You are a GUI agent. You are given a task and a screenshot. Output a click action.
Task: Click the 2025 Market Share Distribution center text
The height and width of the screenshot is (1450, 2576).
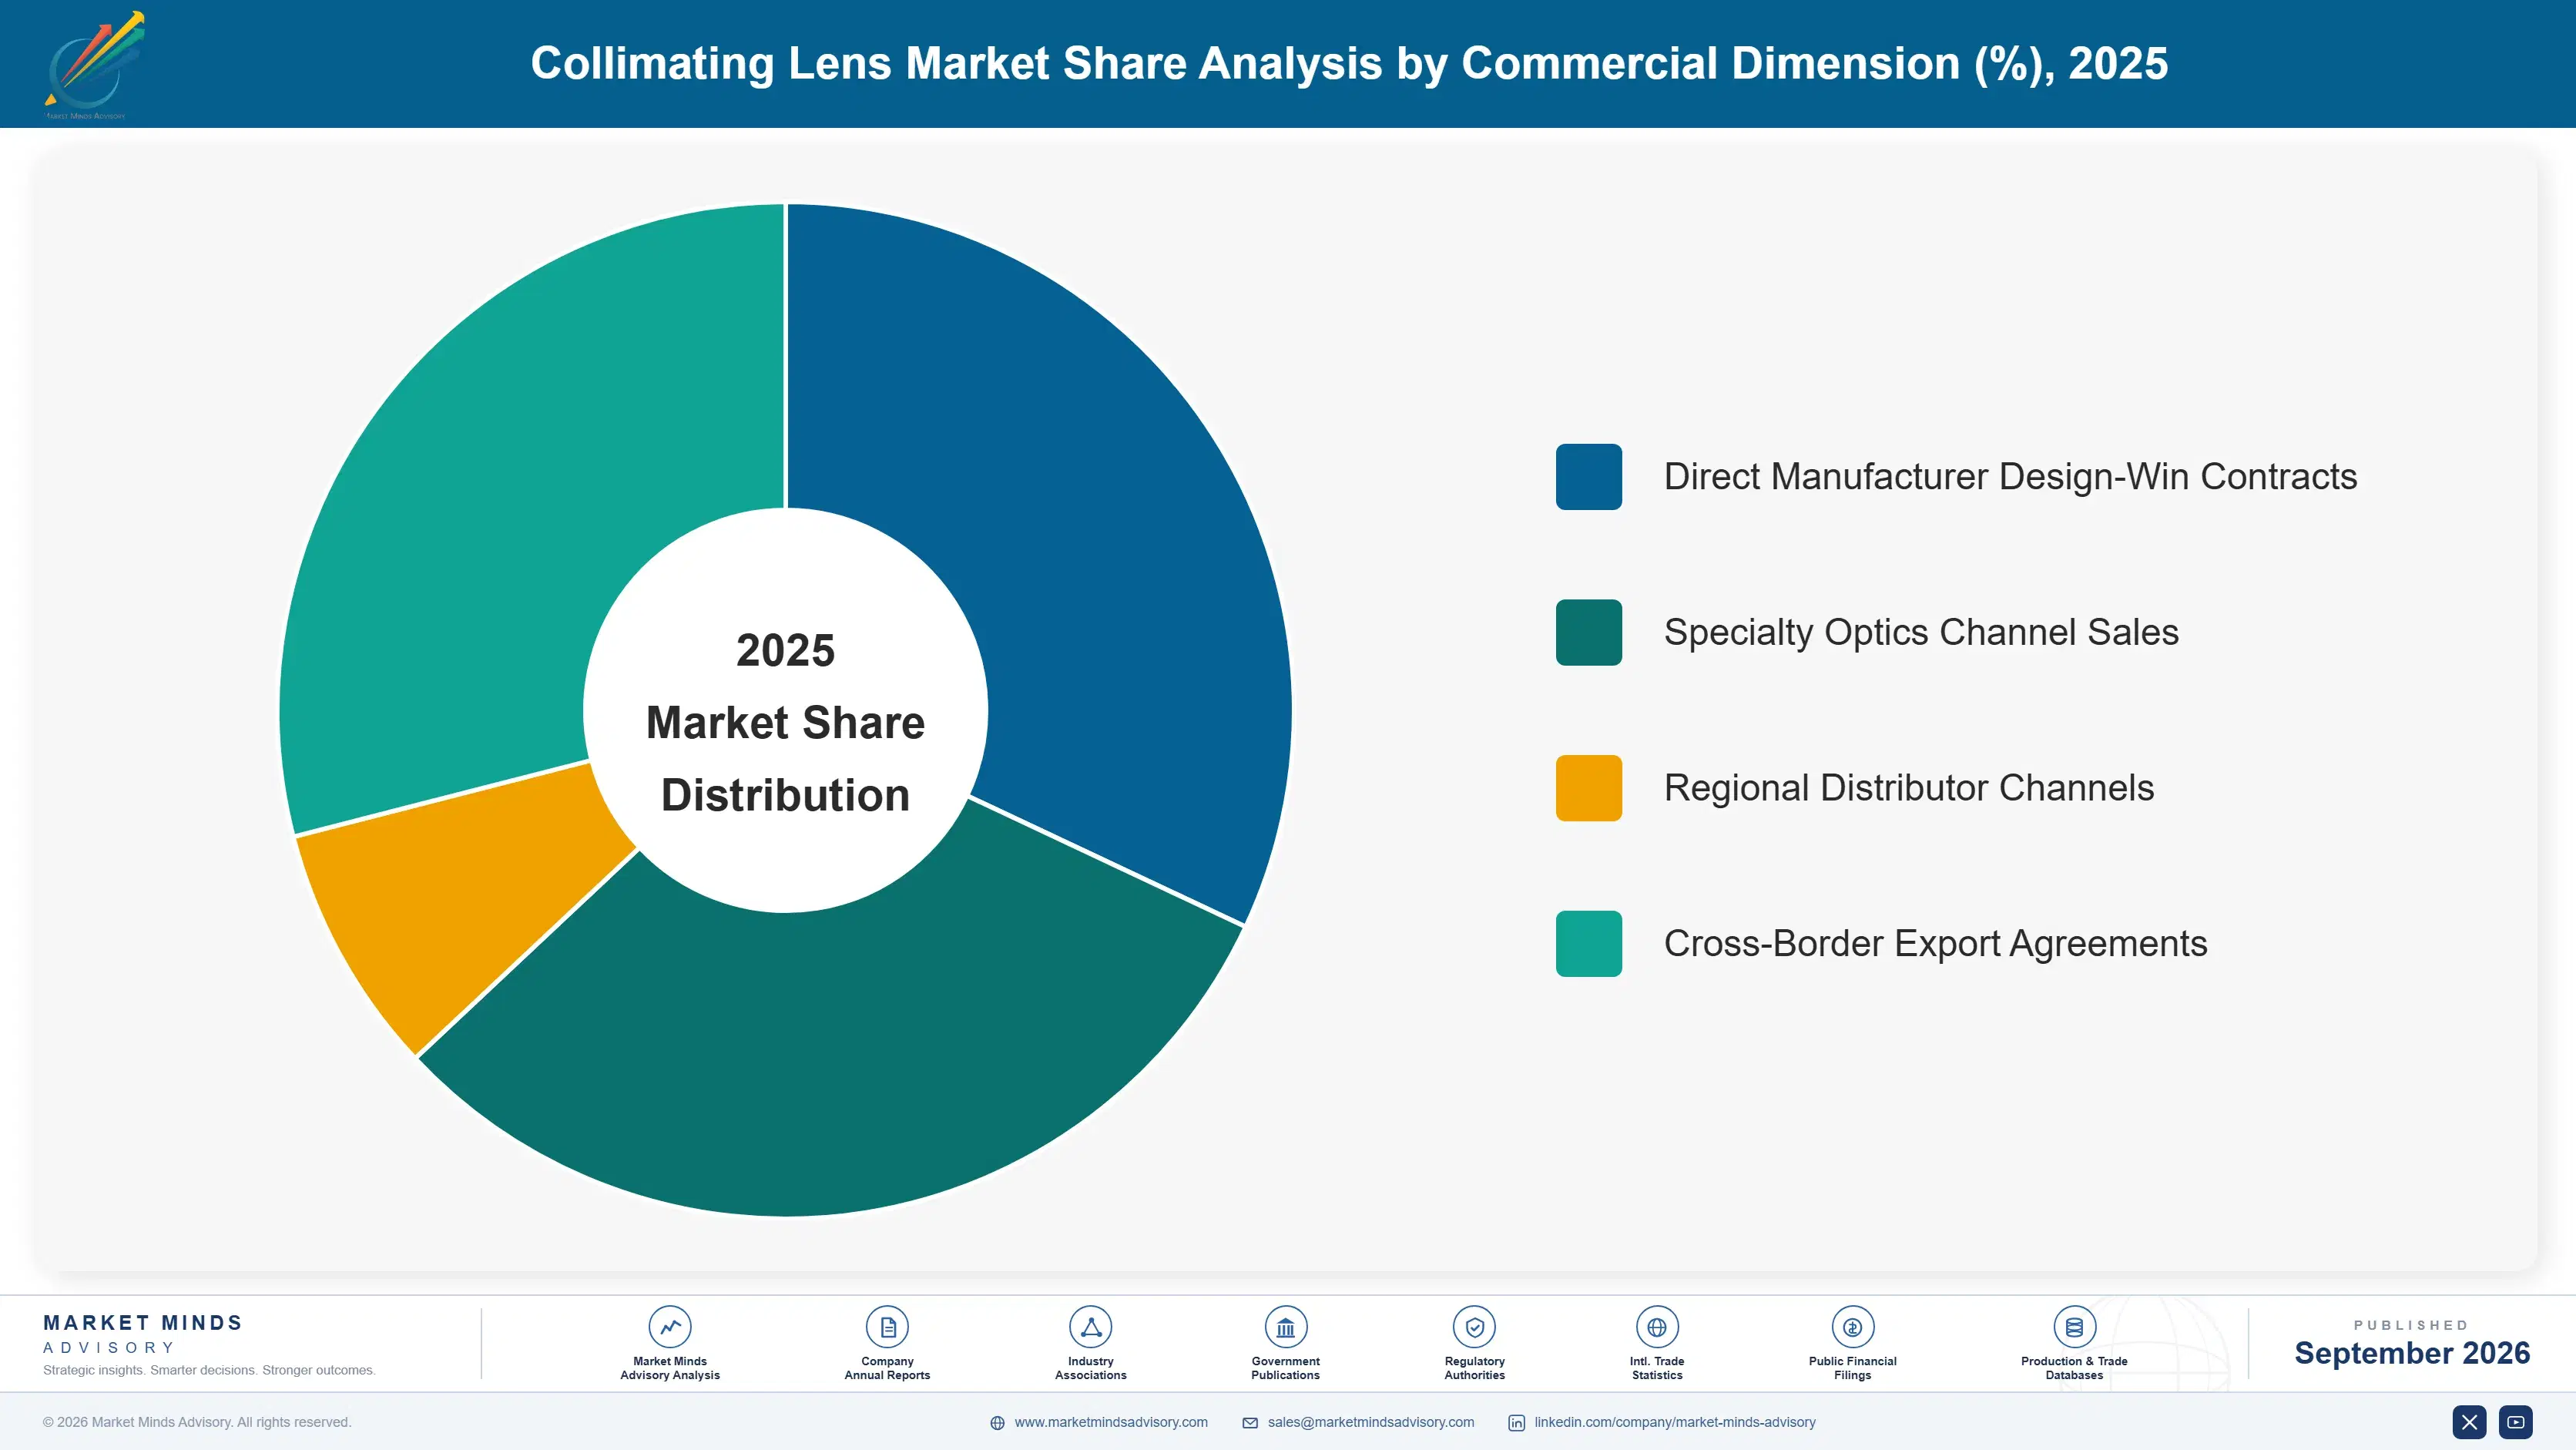785,722
